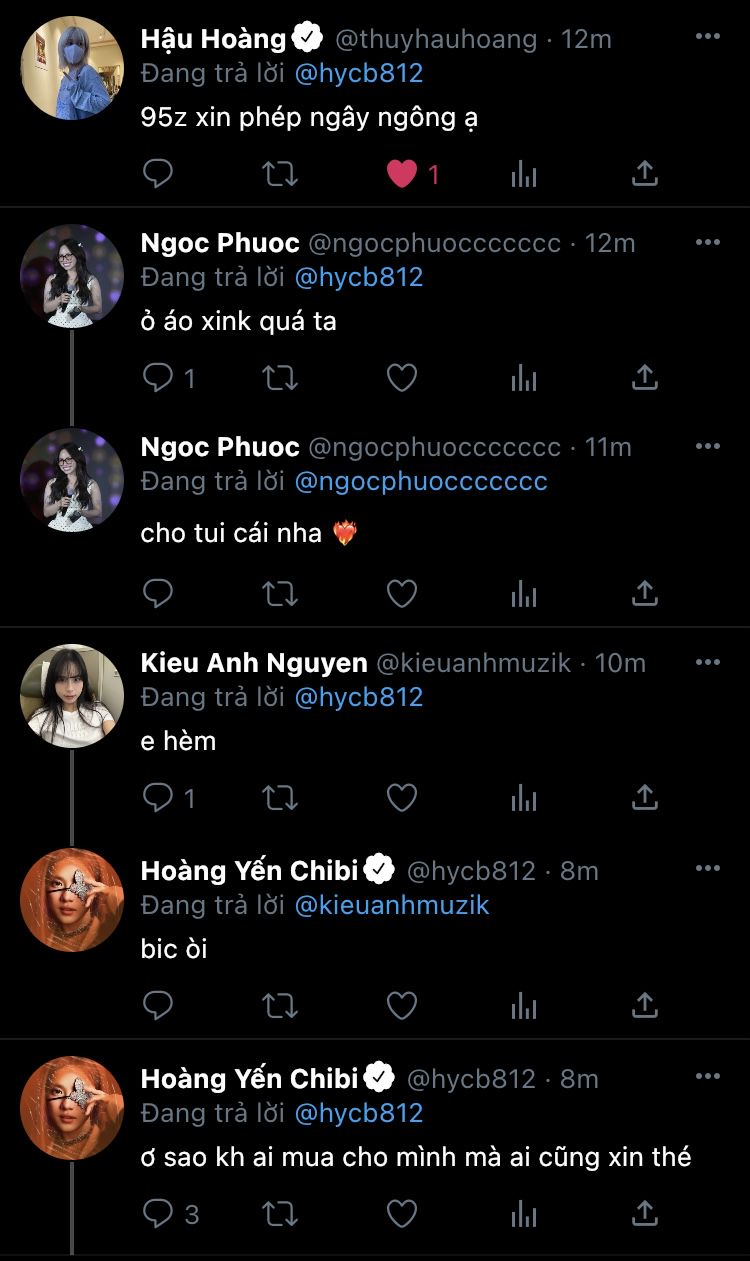Open more menu on 'cho tui cái nha' tweet
This screenshot has width=750, height=1261.
pos(707,445)
